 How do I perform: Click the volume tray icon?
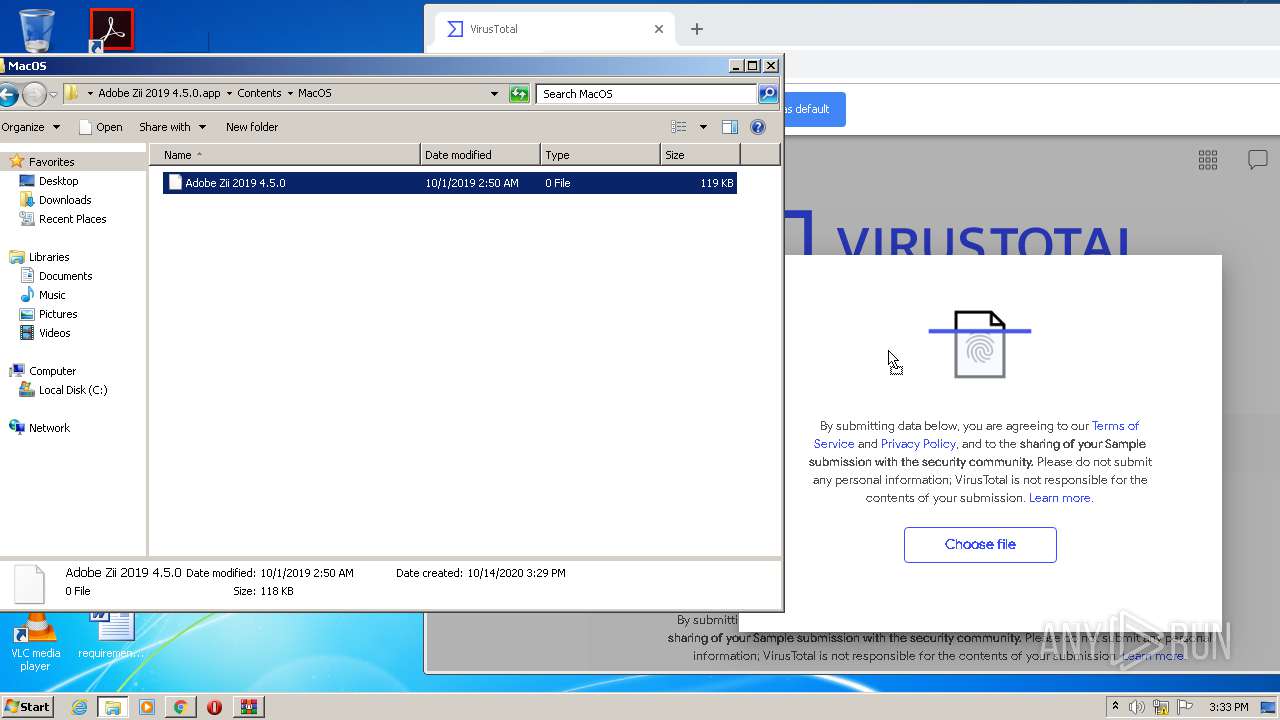tap(1137, 707)
